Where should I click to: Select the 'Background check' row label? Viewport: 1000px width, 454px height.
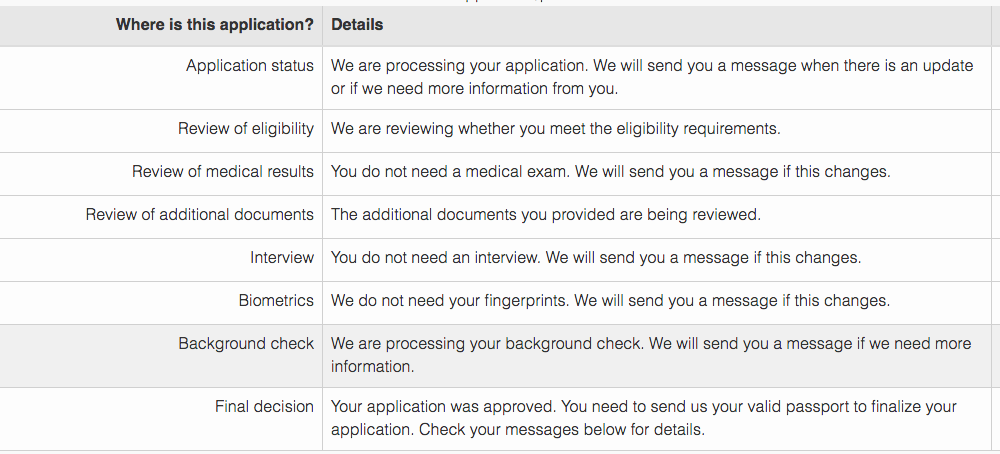[x=246, y=344]
